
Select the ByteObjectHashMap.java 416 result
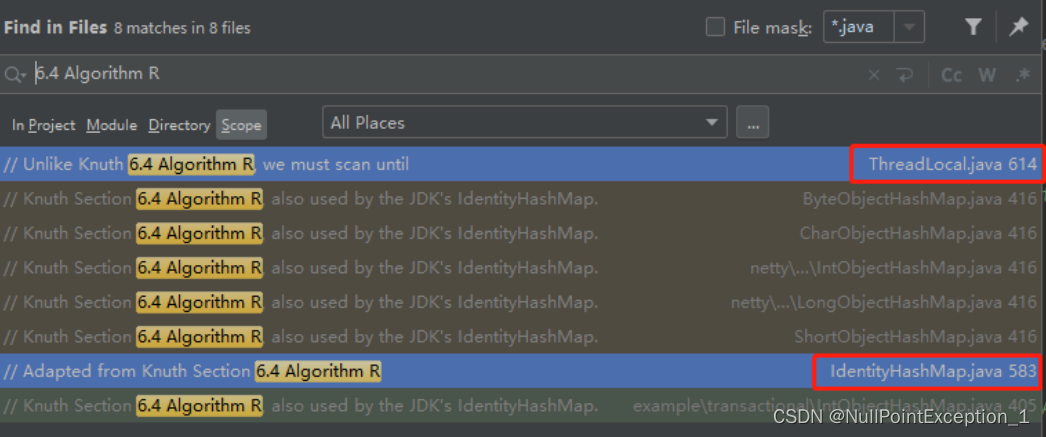click(x=520, y=199)
